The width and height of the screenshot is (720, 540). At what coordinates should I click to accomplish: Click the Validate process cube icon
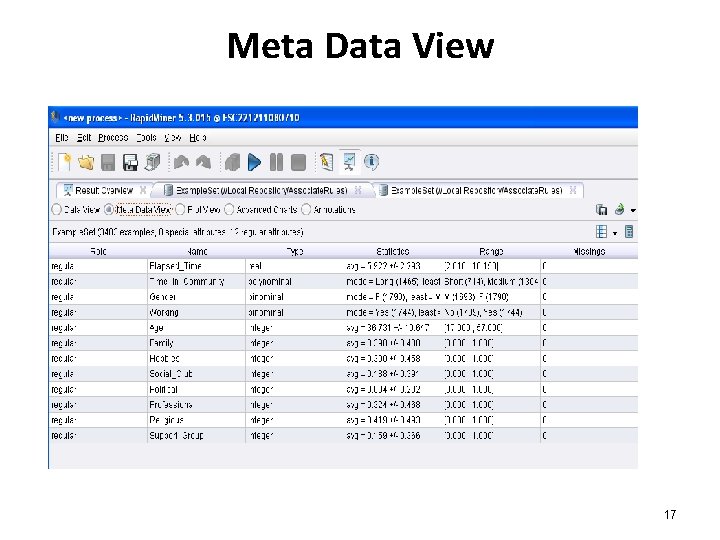[232, 163]
